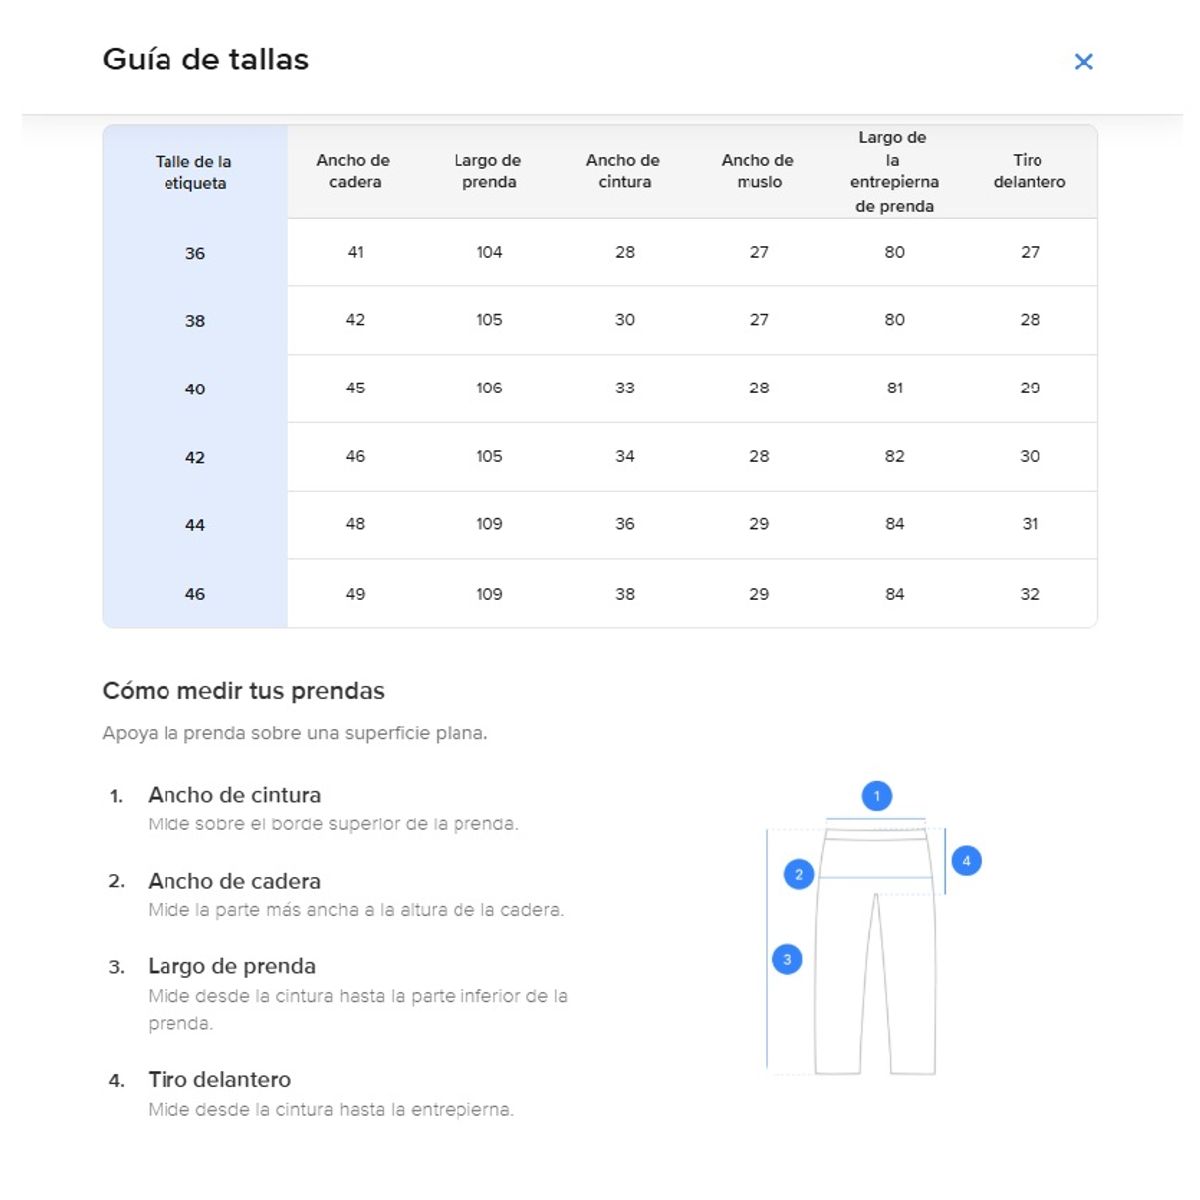The height and width of the screenshot is (1200, 1200).
Task: Click the Cómo medir tus prendas heading
Action: tap(243, 691)
